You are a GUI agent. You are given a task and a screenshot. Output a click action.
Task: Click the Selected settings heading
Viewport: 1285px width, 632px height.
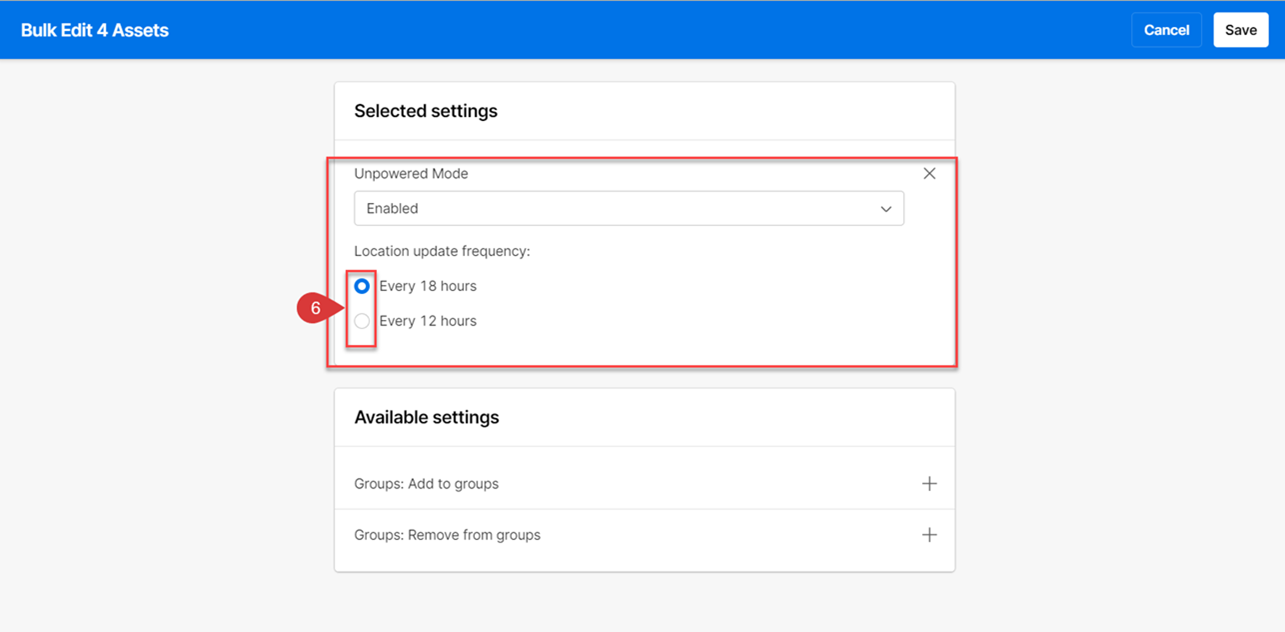coord(426,111)
